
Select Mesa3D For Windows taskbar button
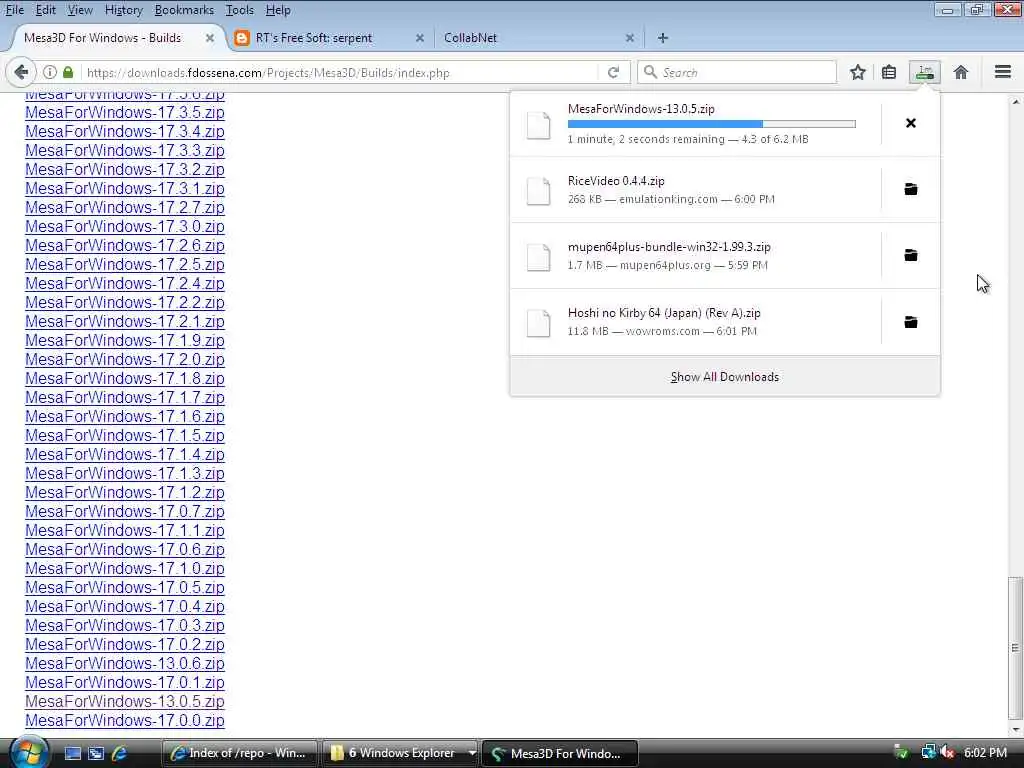pos(559,753)
